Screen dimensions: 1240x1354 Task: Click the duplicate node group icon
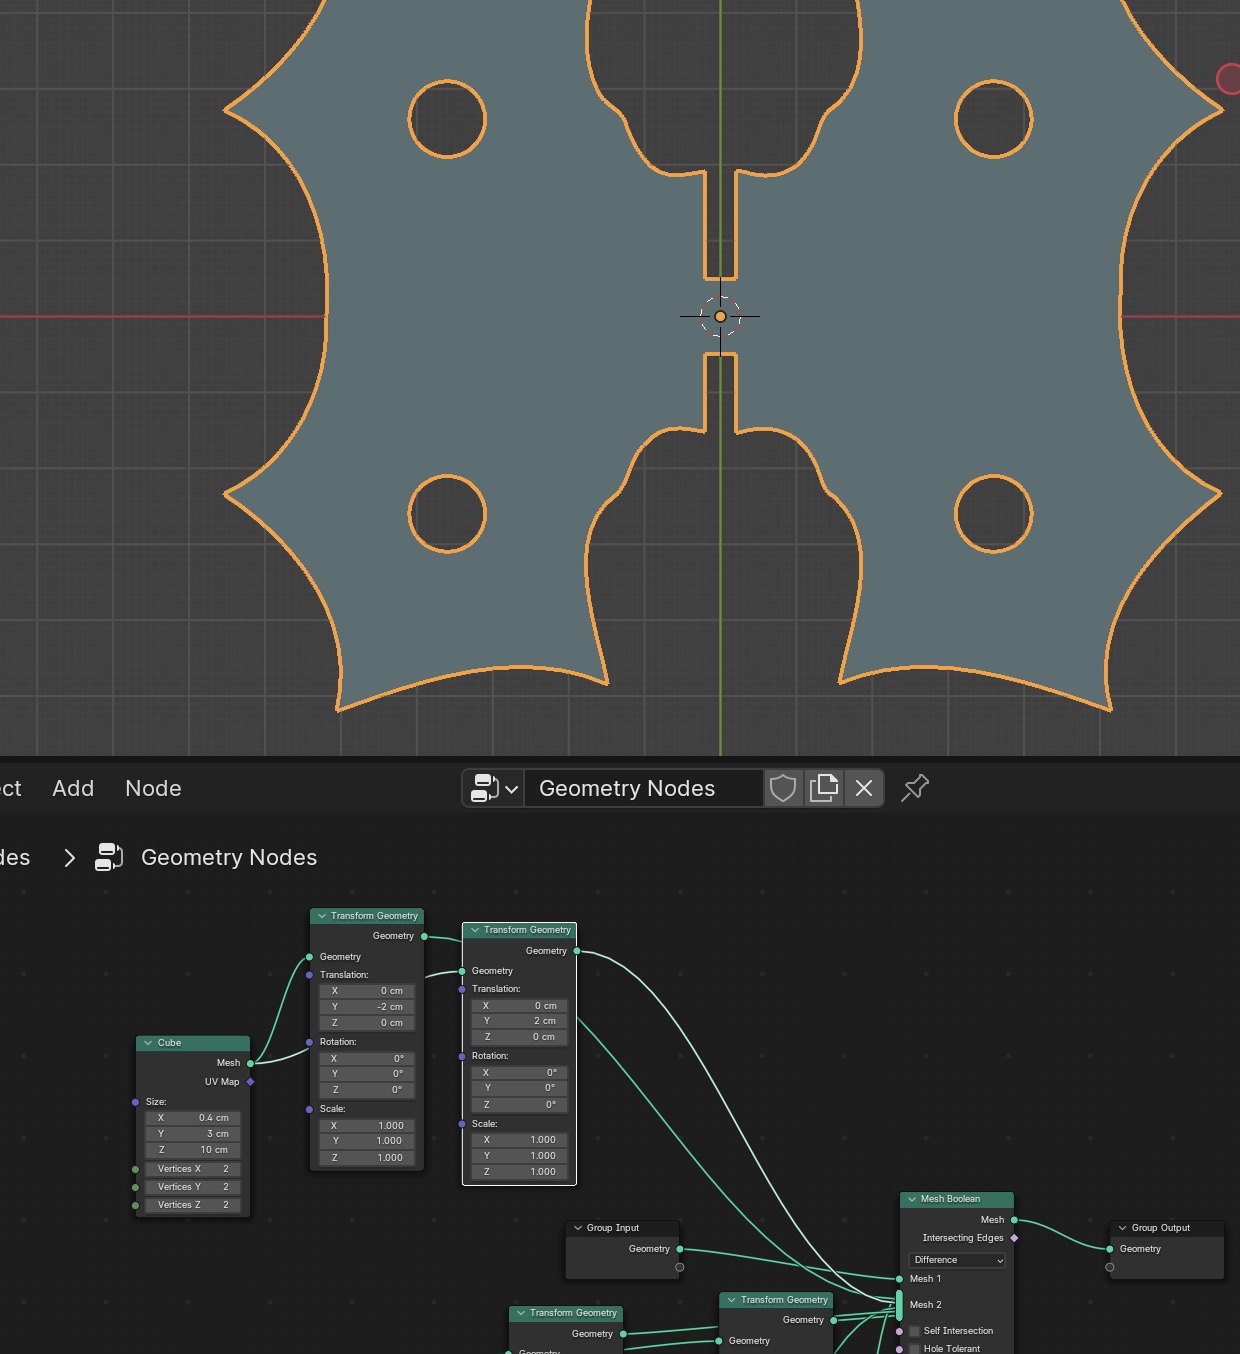pyautogui.click(x=823, y=788)
